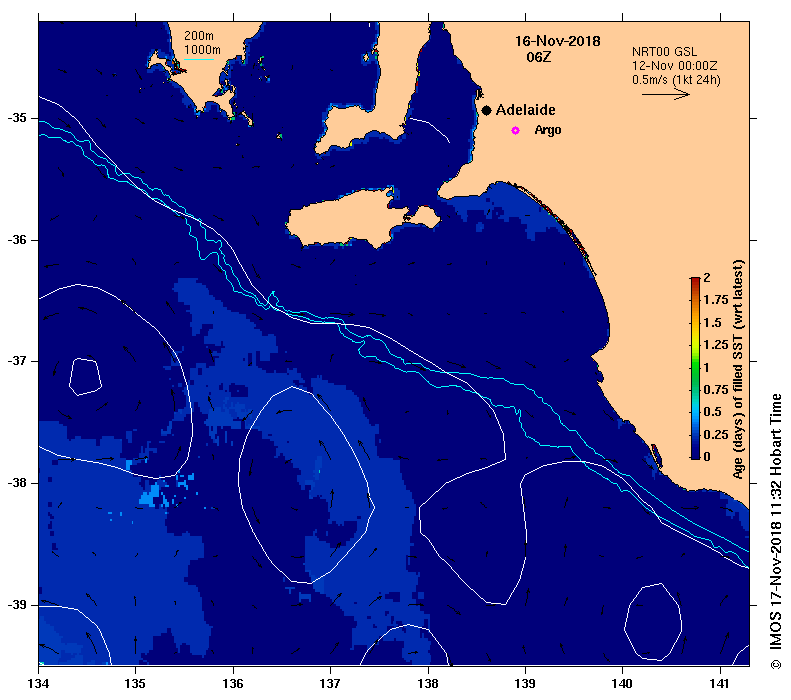Click color bar value "1.25"
The height and width of the screenshot is (700, 791).
point(716,345)
